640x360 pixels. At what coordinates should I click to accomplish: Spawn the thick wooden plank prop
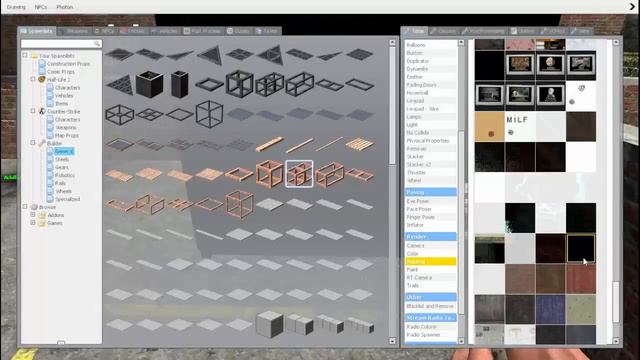click(269, 144)
